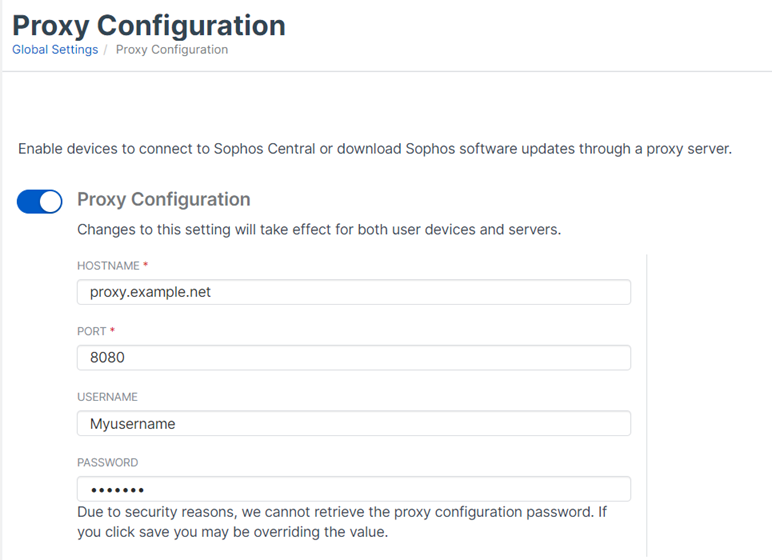Click the 'Enable devices to connect' description text
This screenshot has height=560, width=772.
(375, 149)
